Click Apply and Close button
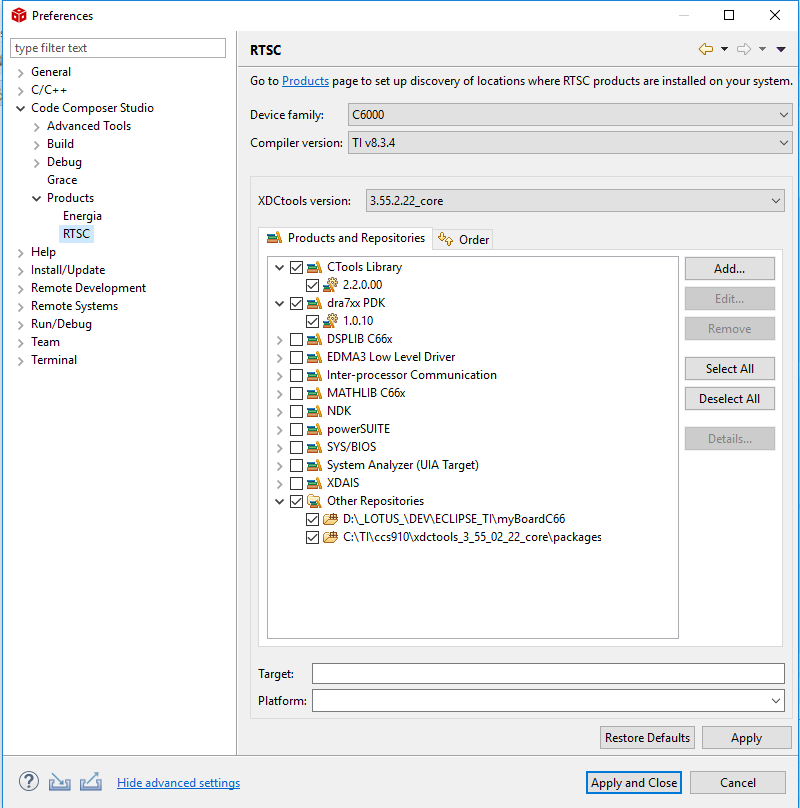 click(x=634, y=783)
